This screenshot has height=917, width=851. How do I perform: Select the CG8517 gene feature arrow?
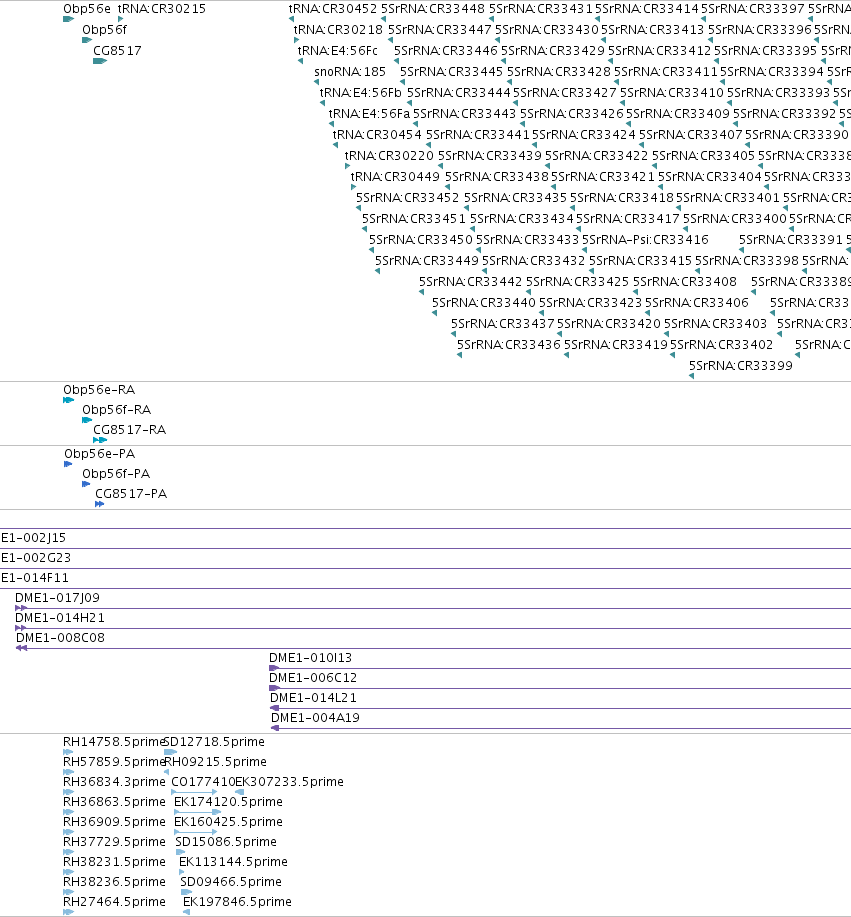pos(100,61)
